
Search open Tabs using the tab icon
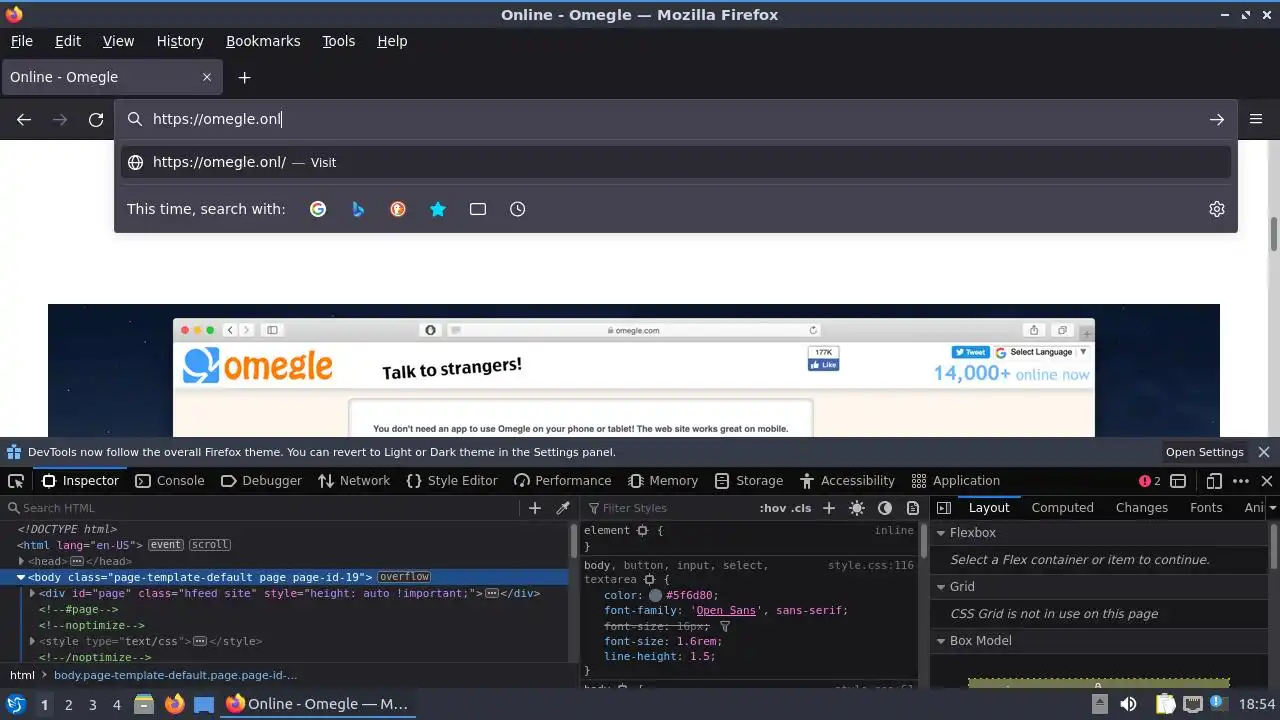(x=478, y=209)
